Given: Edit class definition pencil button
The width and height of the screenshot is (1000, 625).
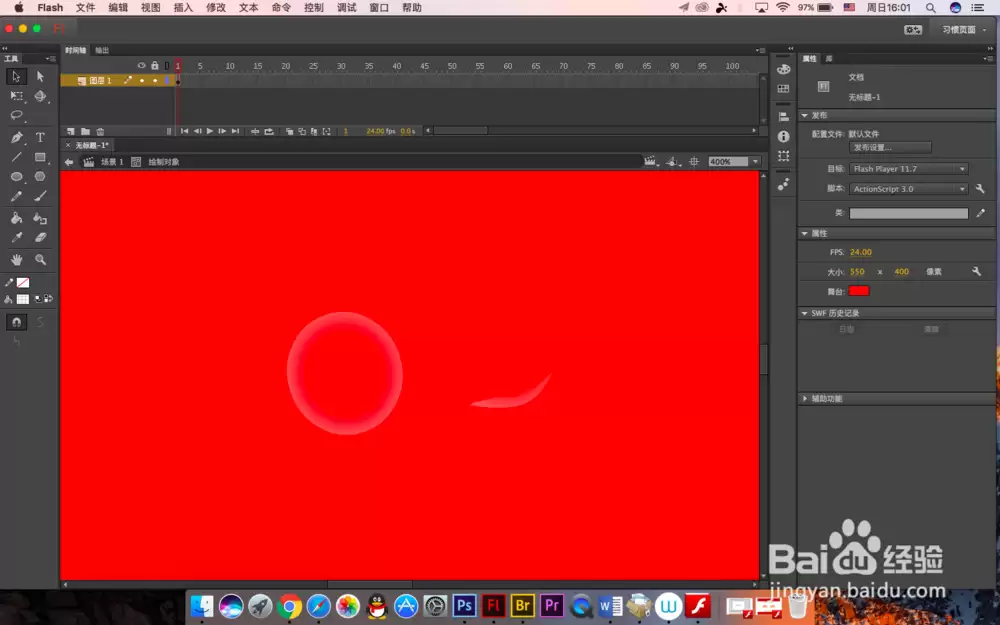Looking at the screenshot, I should click(x=980, y=213).
